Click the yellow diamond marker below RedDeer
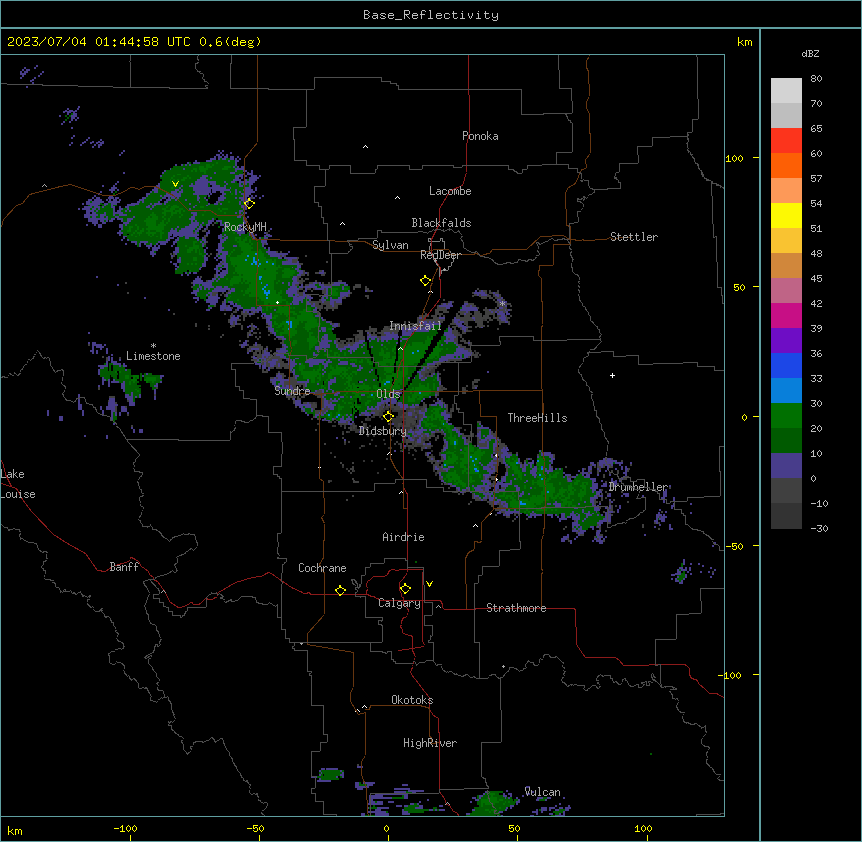This screenshot has height=842, width=862. coord(426,281)
